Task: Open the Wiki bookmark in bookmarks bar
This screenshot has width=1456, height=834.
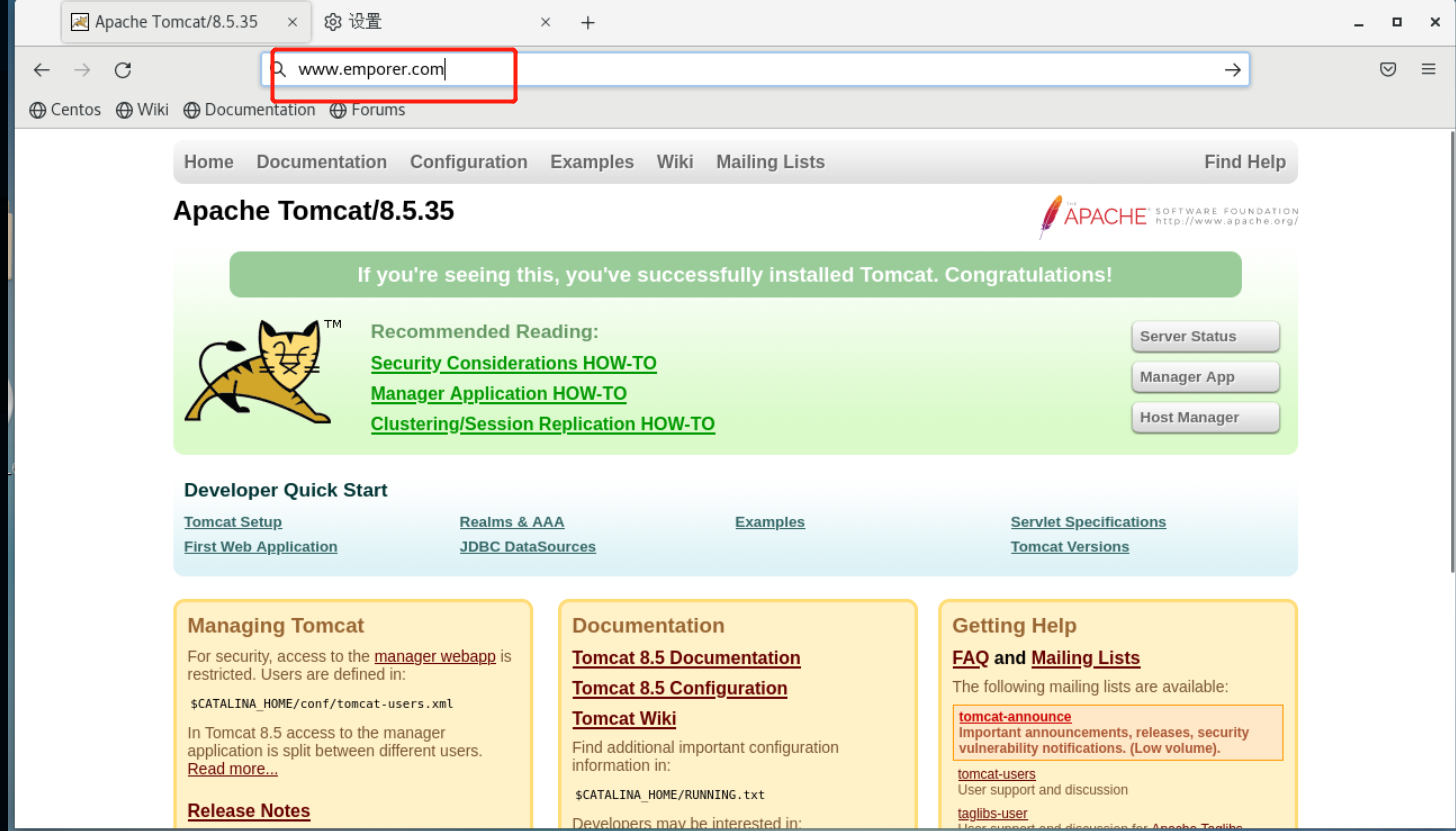Action: [x=142, y=110]
